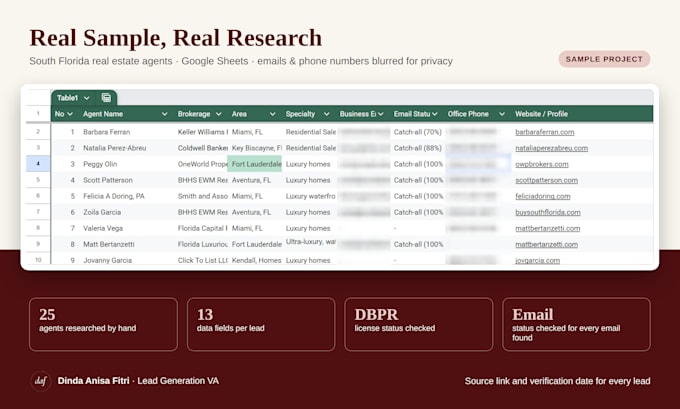The height and width of the screenshot is (409, 680).
Task: Select the Catch-all (70%) status cell
Action: (x=418, y=132)
